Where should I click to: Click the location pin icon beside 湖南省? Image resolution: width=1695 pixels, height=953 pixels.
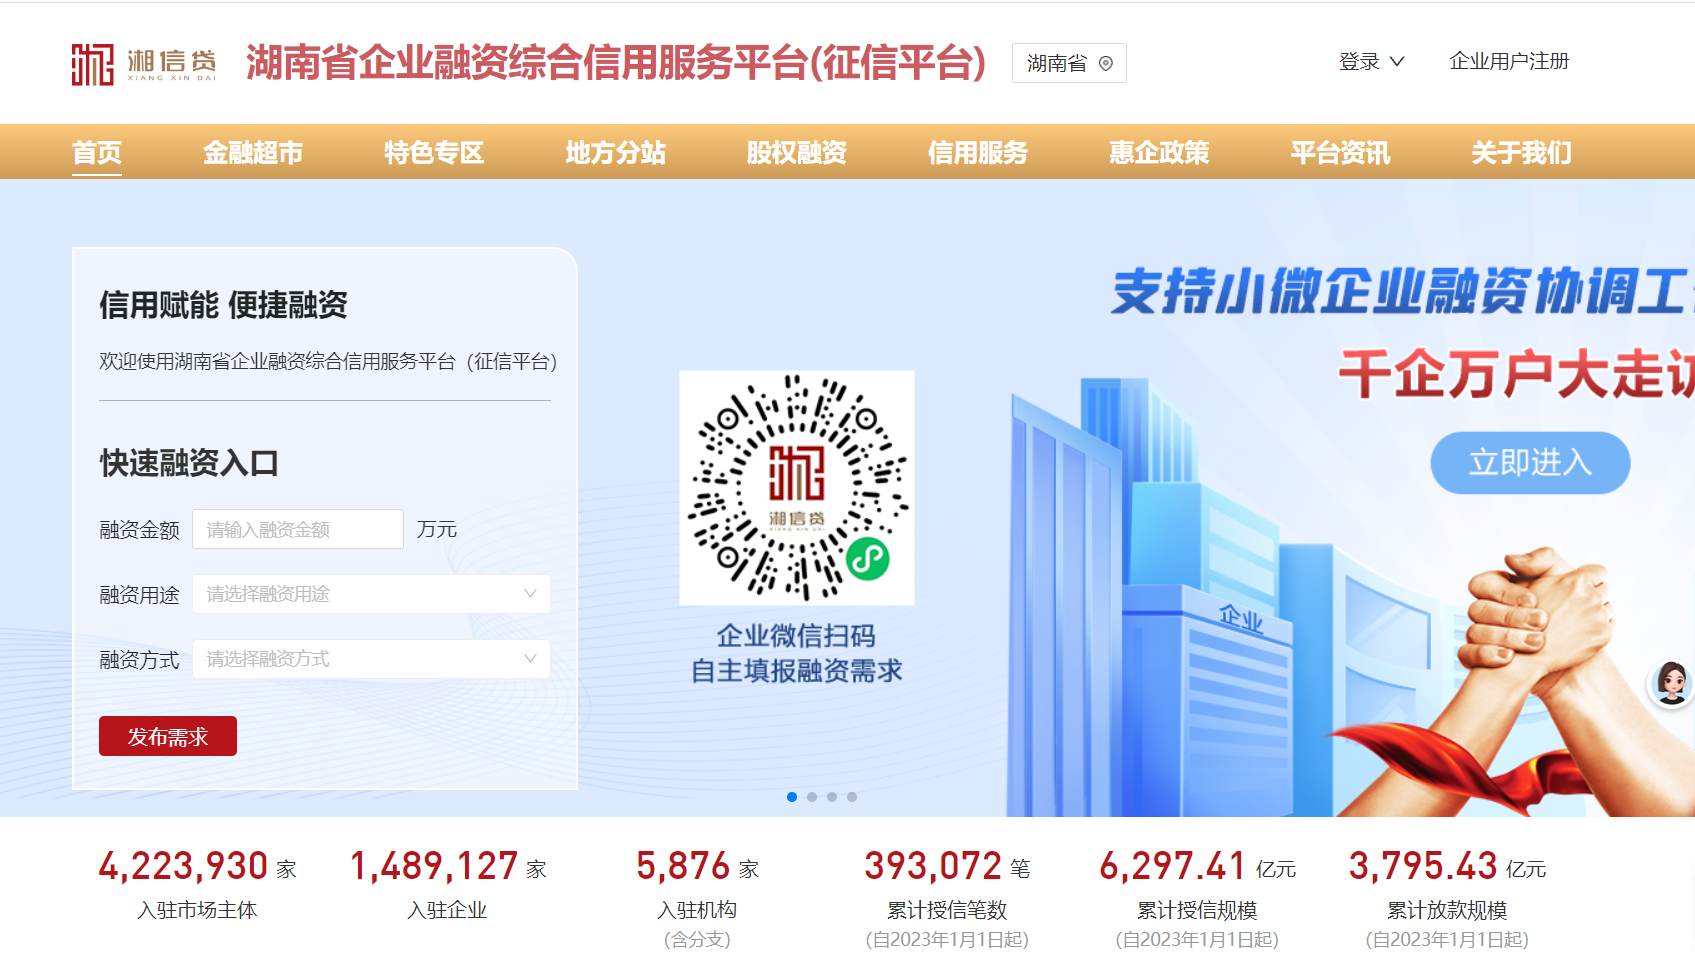point(1106,63)
